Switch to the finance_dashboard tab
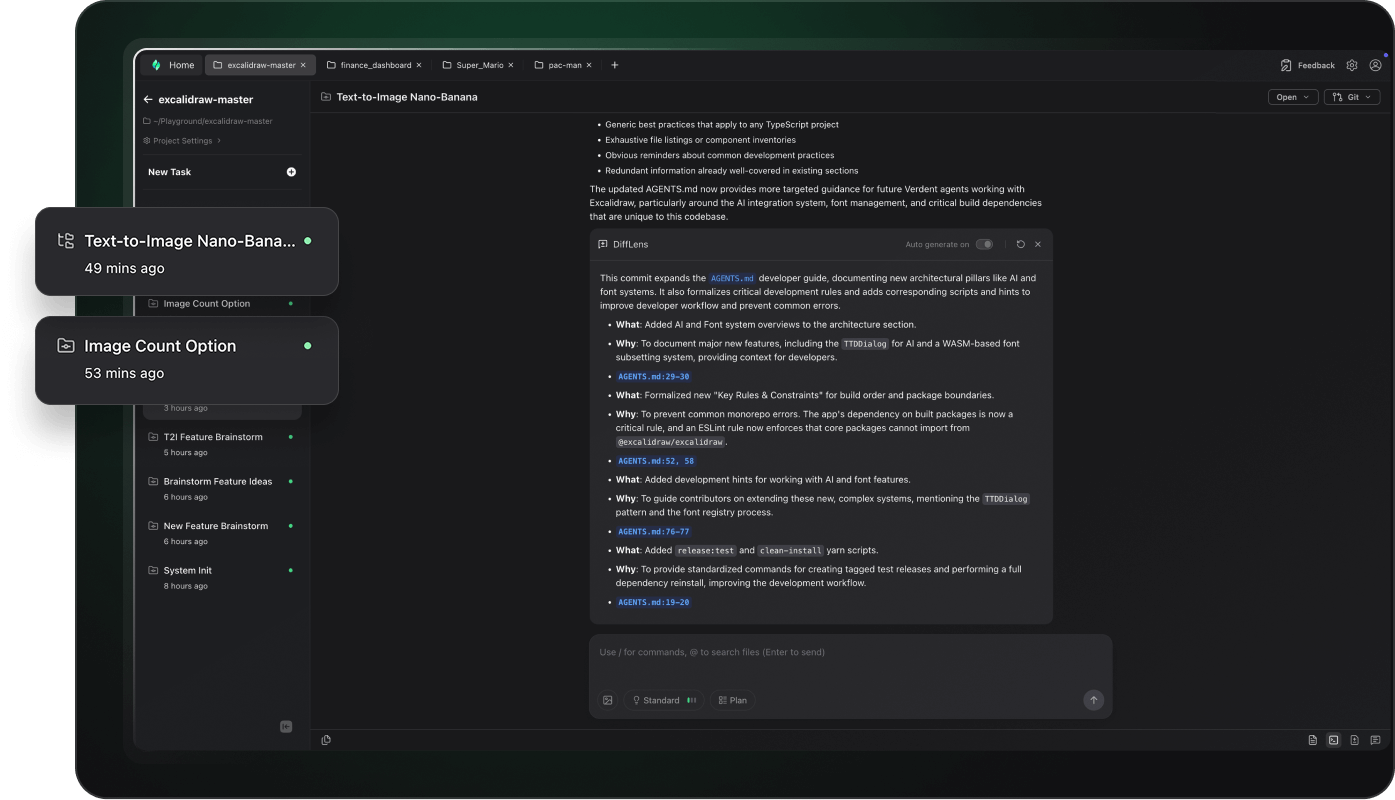 pyautogui.click(x=374, y=65)
